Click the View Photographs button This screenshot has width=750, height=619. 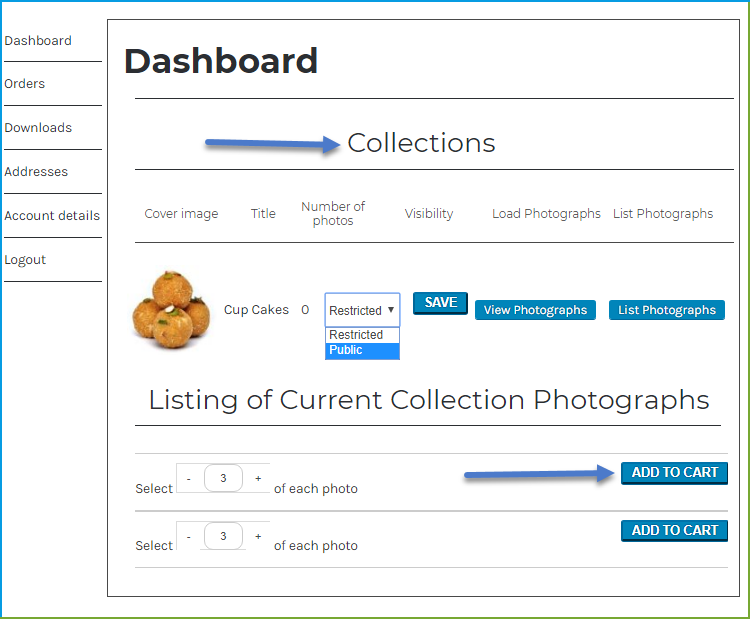pyautogui.click(x=535, y=310)
